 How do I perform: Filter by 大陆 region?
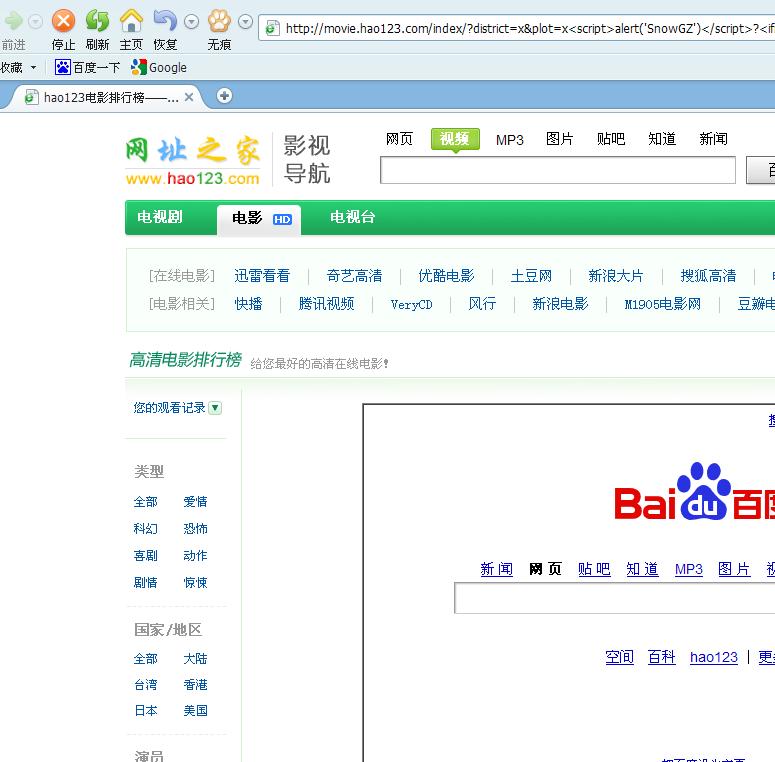click(x=195, y=658)
